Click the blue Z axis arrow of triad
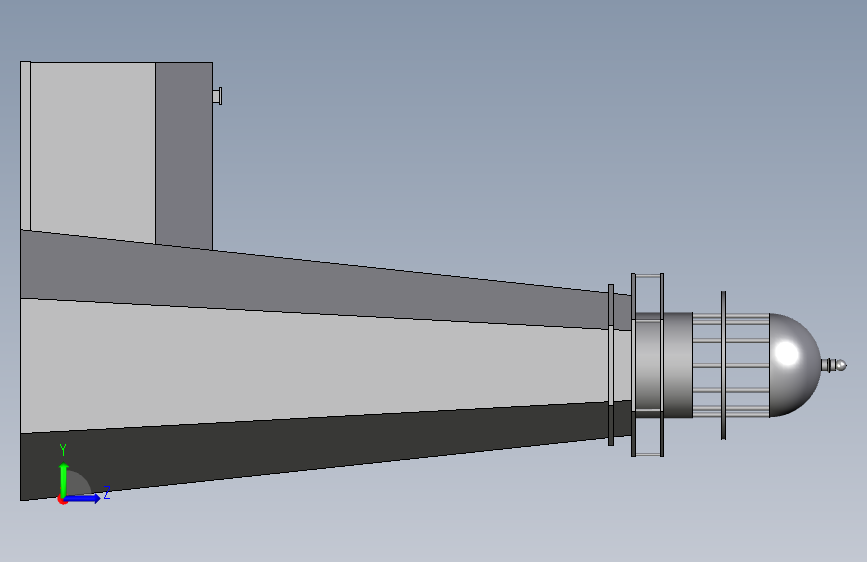The width and height of the screenshot is (867, 562). point(83,498)
